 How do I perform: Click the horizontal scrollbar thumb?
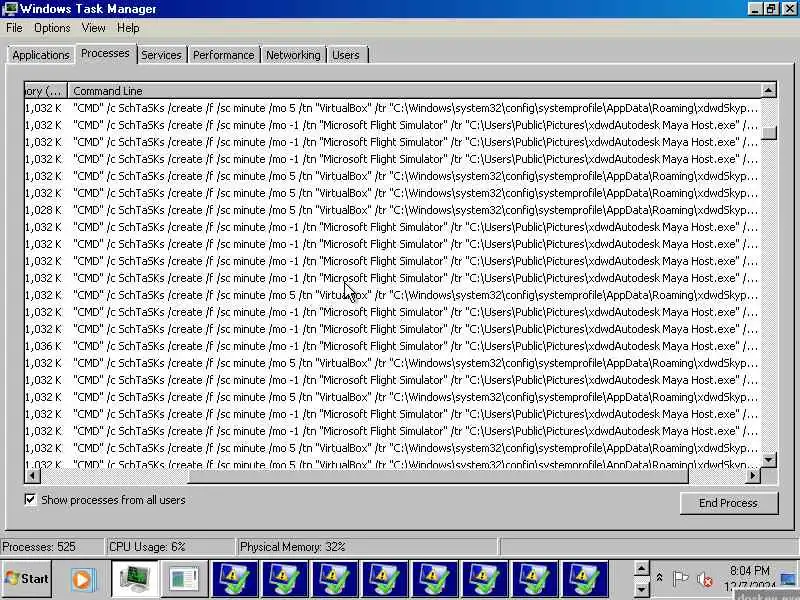(439, 476)
